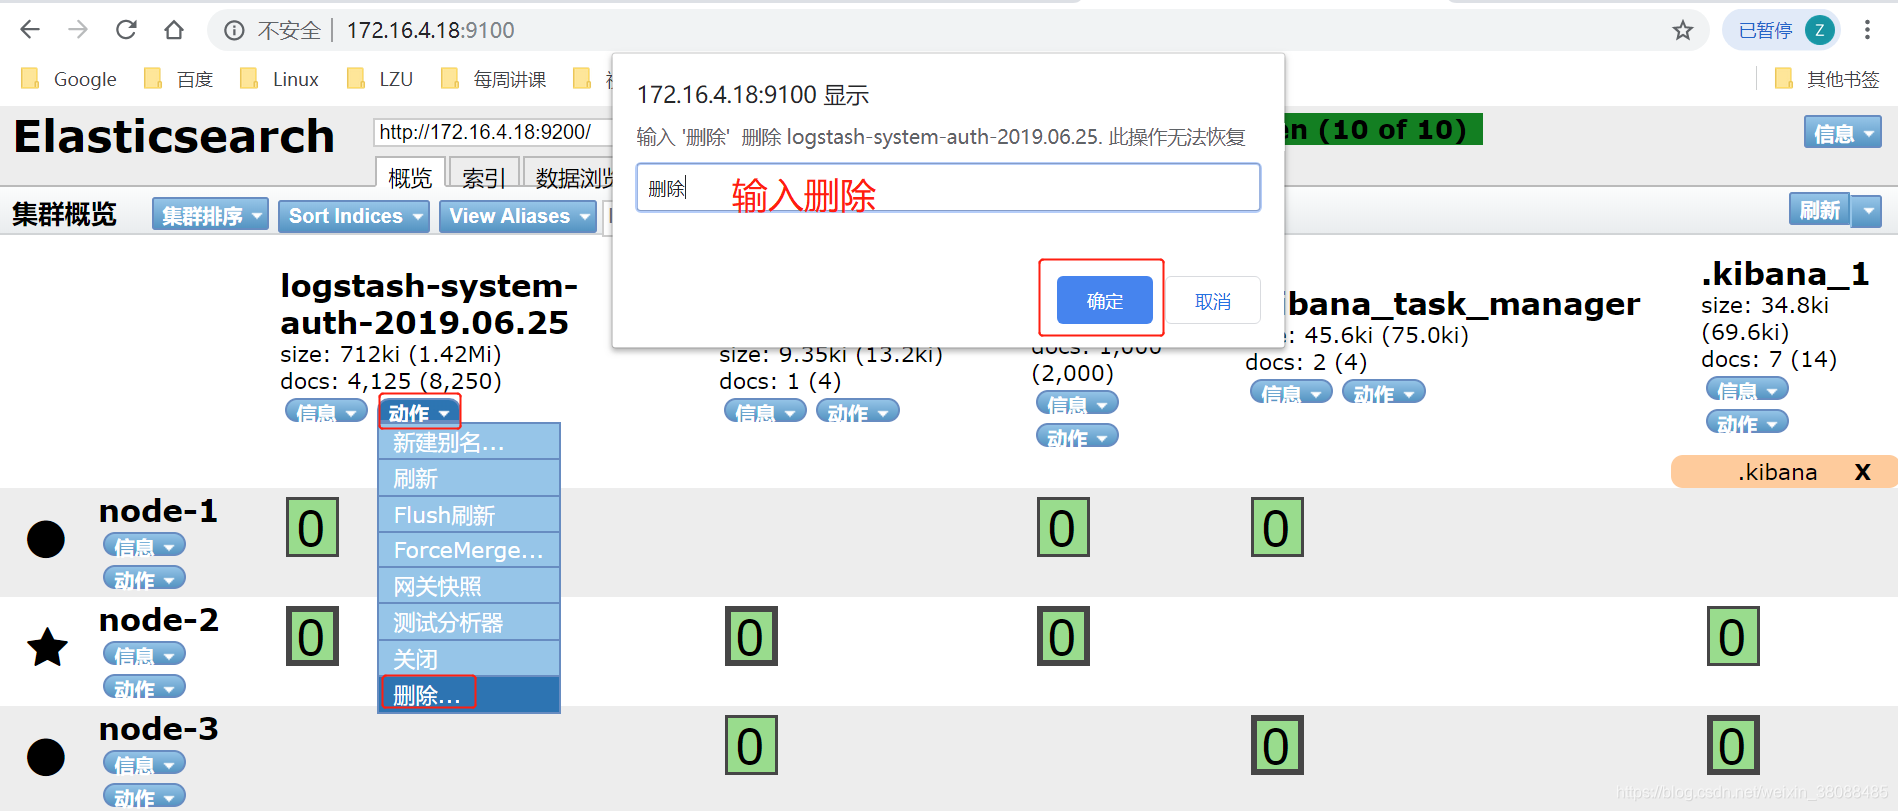Open the 集群排序 dropdown

tap(210, 215)
